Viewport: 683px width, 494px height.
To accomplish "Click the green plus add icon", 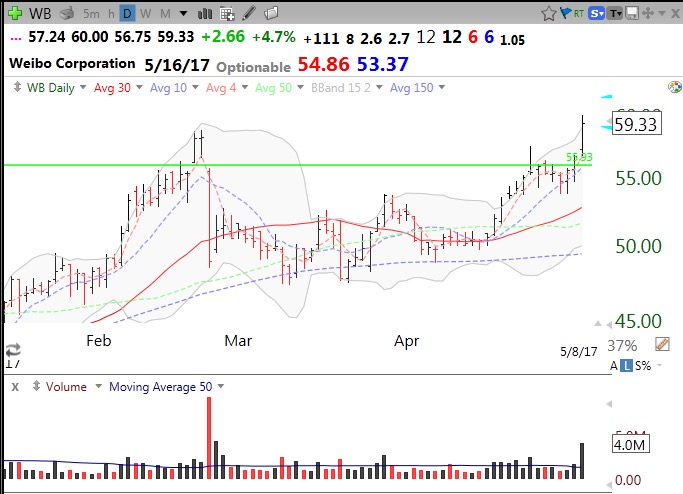I will point(15,13).
